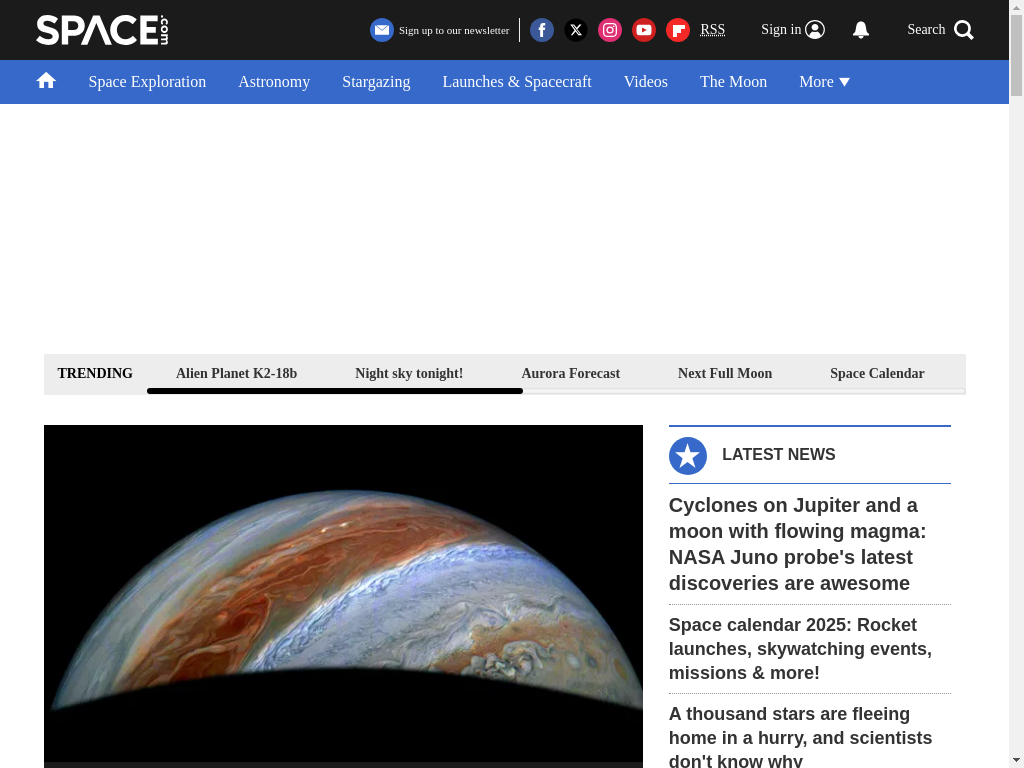Open Space calendar 2025 article
1024x768 pixels.
click(800, 648)
